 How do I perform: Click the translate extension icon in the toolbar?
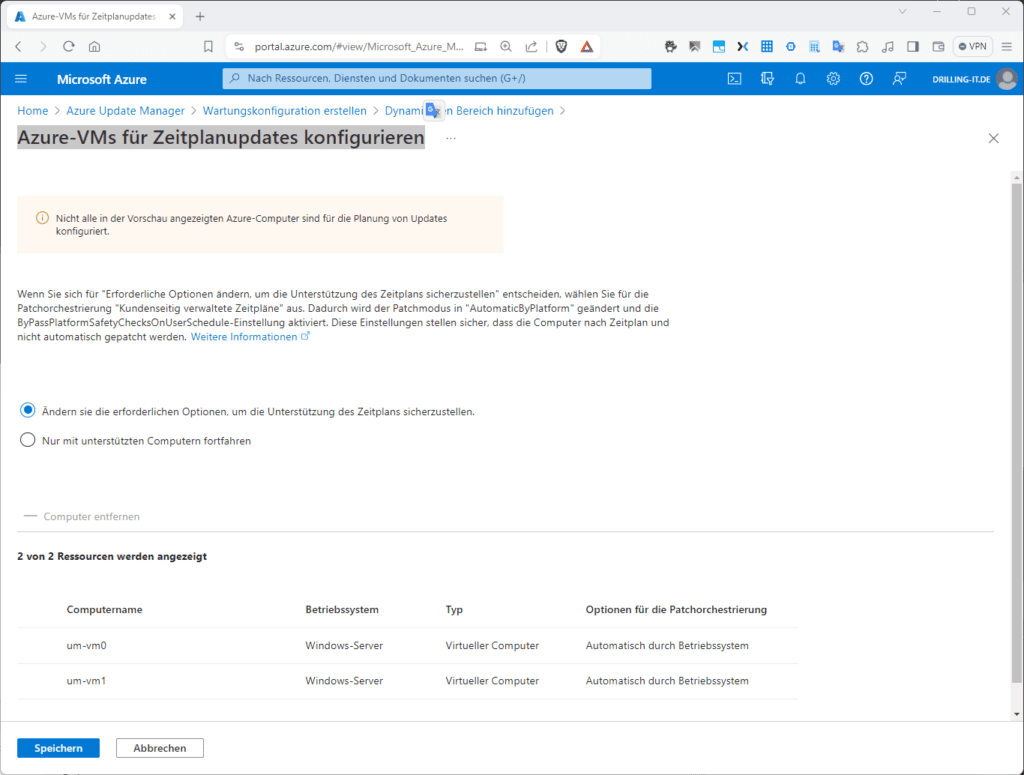[839, 46]
